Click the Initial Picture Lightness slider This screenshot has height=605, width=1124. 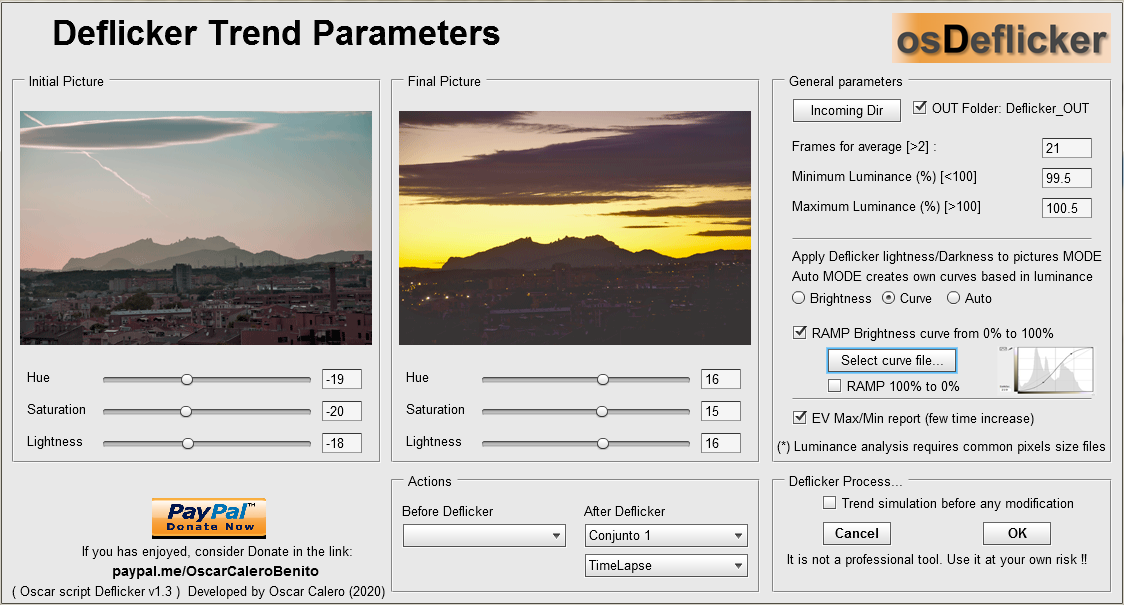206,444
